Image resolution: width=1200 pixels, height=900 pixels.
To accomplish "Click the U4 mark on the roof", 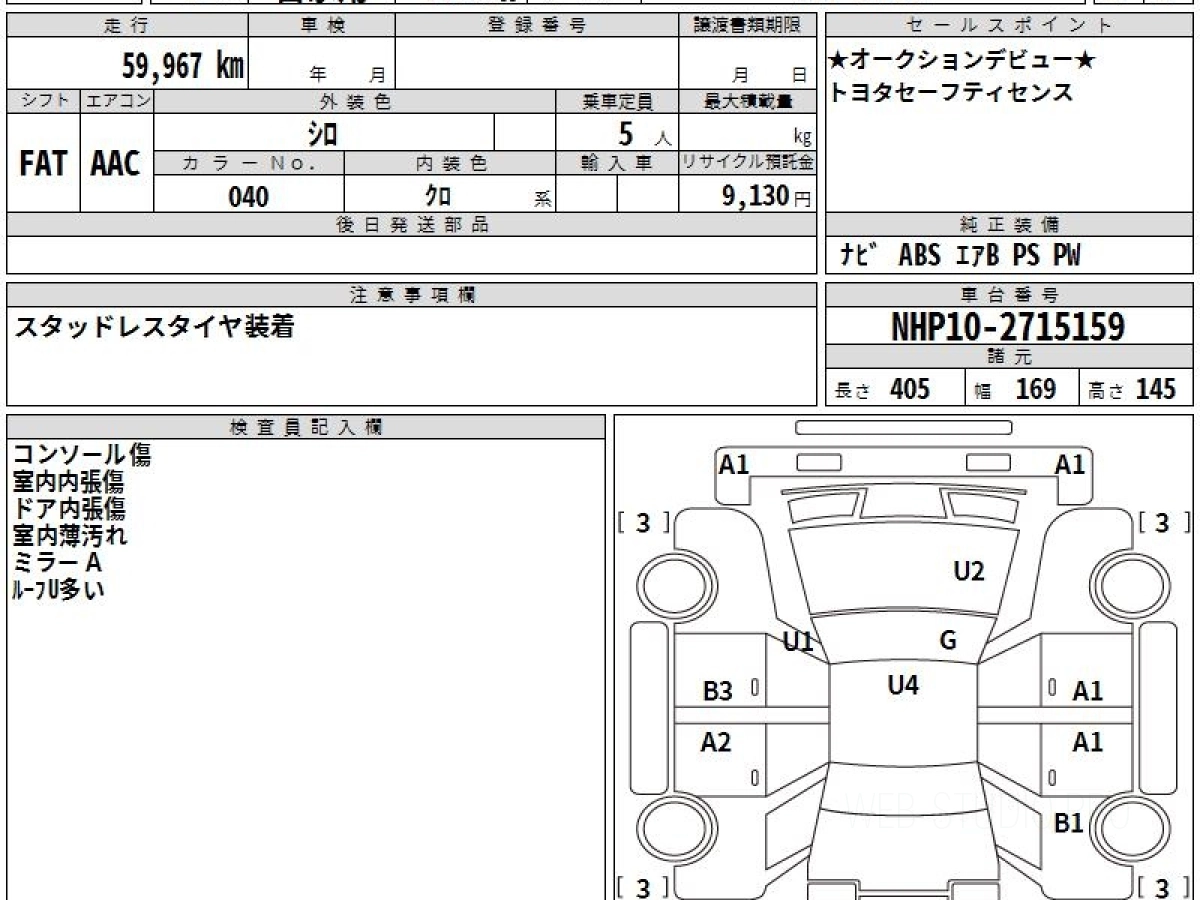I will (903, 685).
